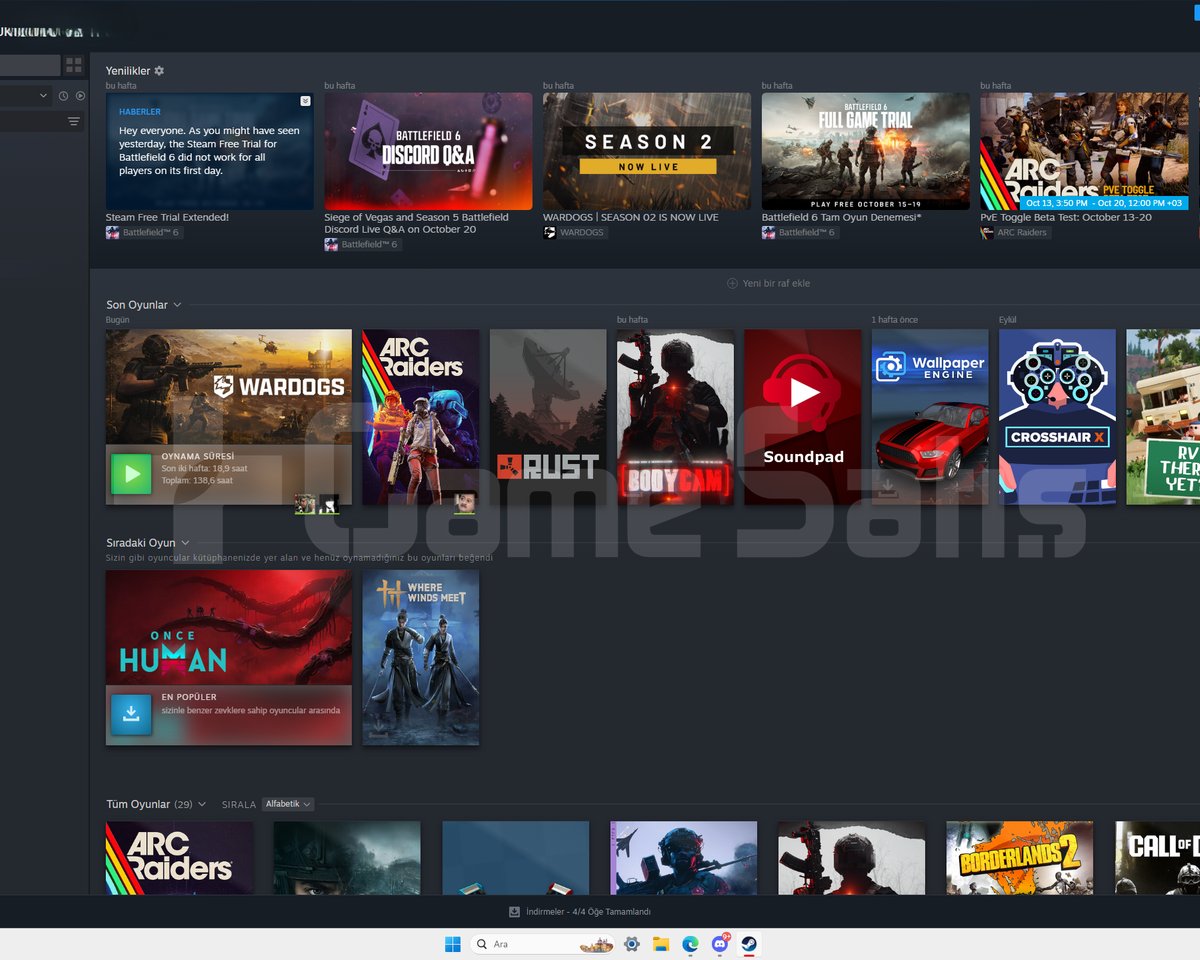Click the PvE Toggle Beta Test: October 13-20 title
The image size is (1200, 960).
click(1066, 217)
